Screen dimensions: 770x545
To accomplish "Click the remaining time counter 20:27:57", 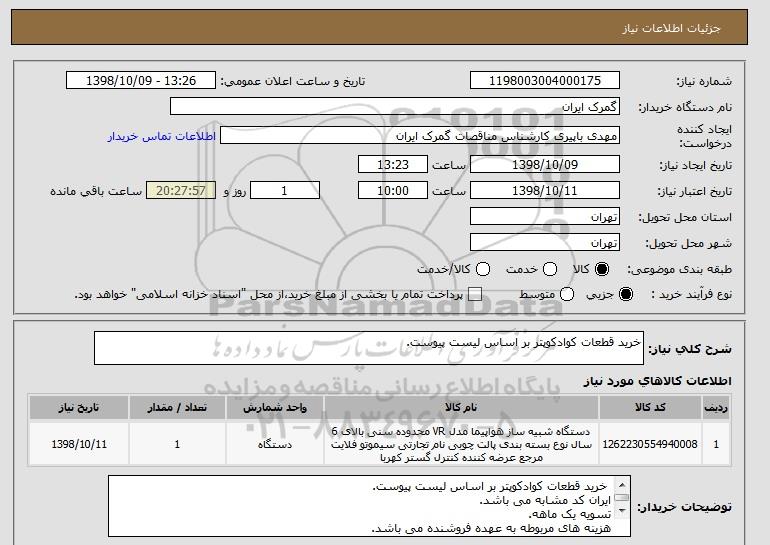I will (x=181, y=191).
